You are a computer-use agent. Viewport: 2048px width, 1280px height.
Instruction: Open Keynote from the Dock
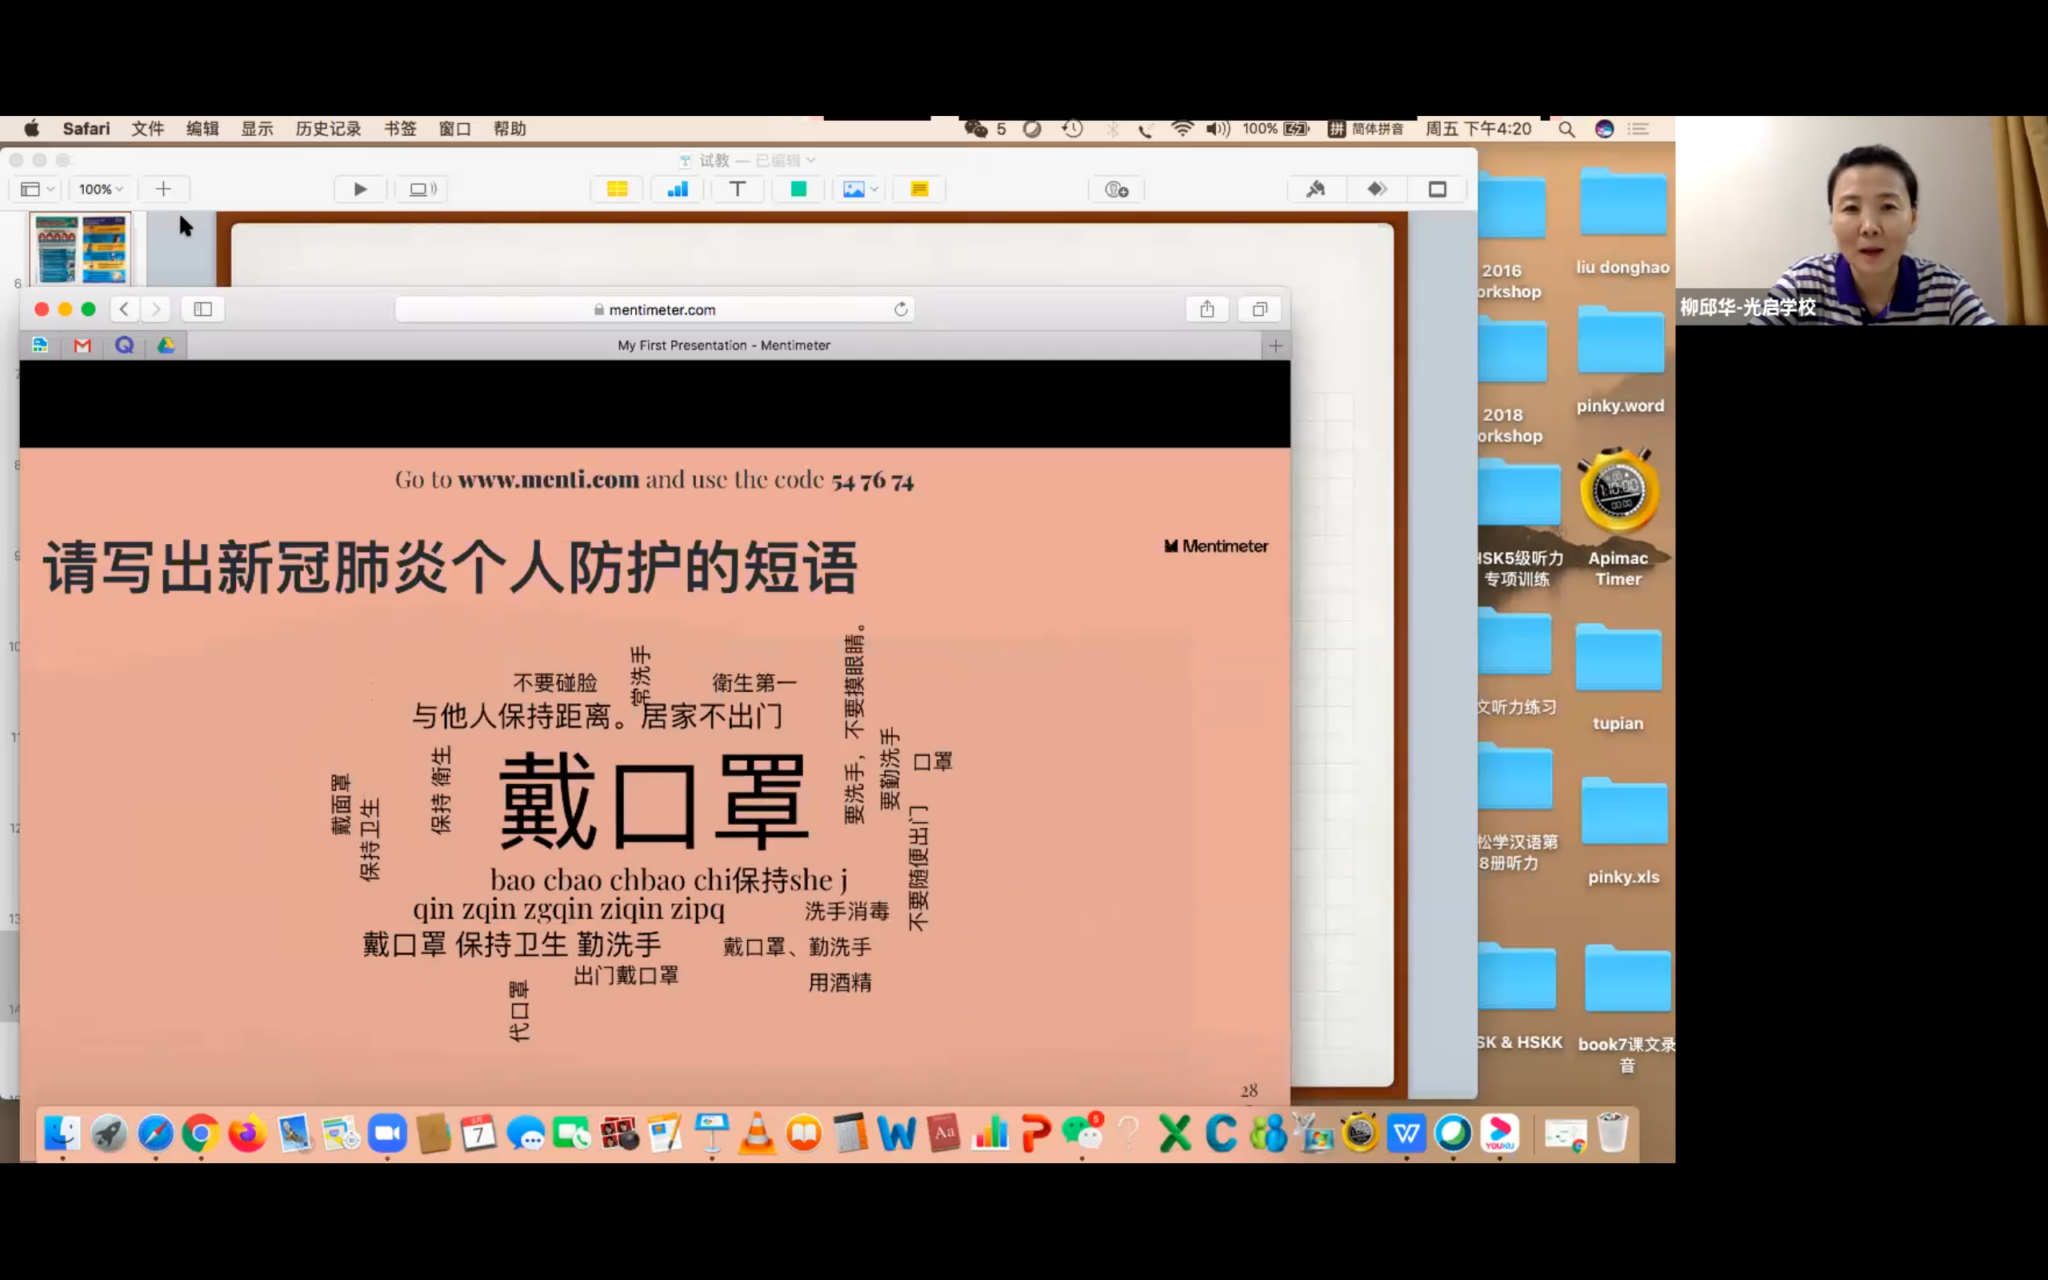(x=711, y=1133)
